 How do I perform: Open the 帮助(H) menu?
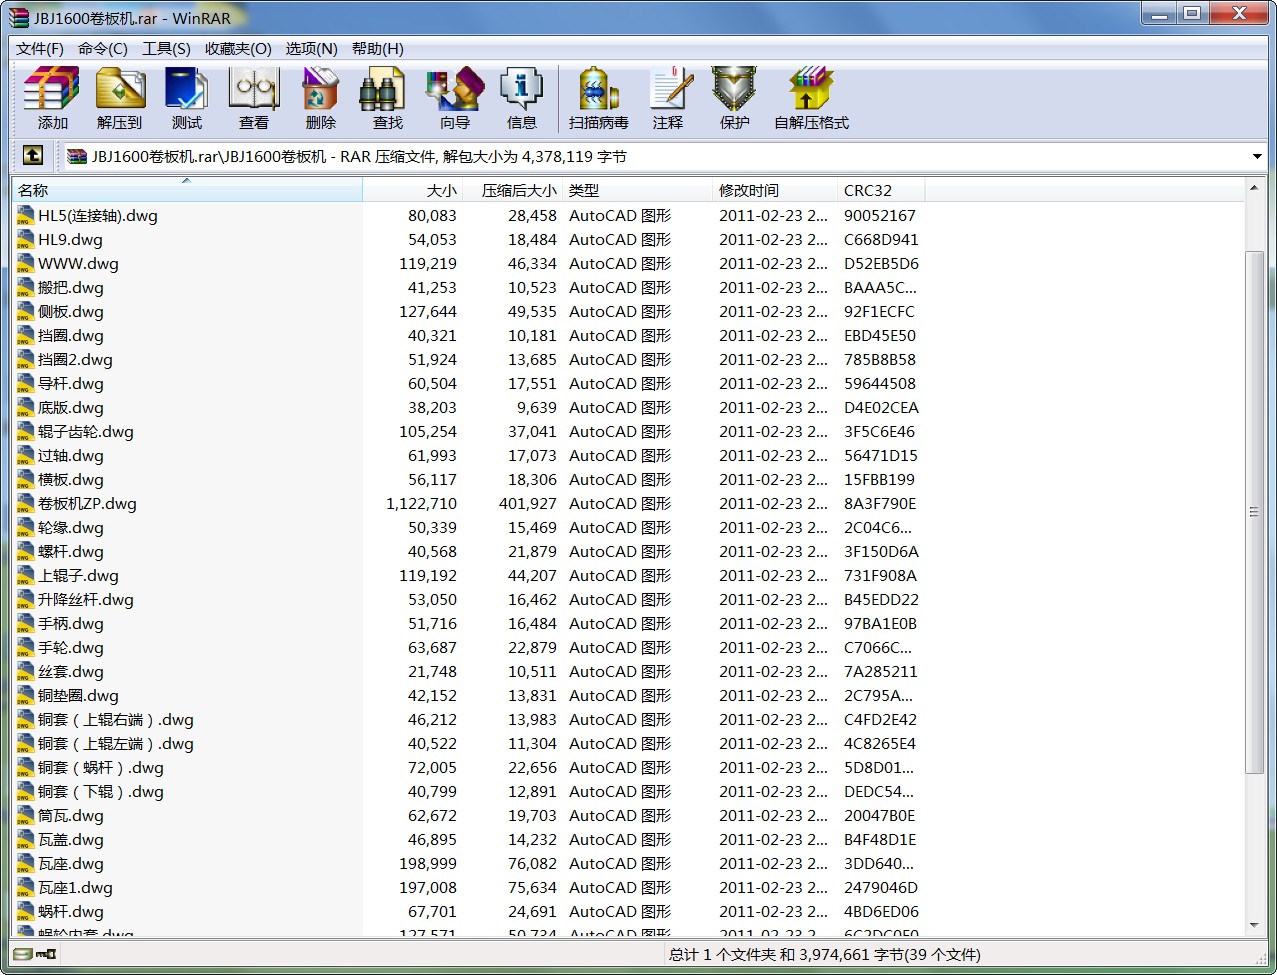378,48
